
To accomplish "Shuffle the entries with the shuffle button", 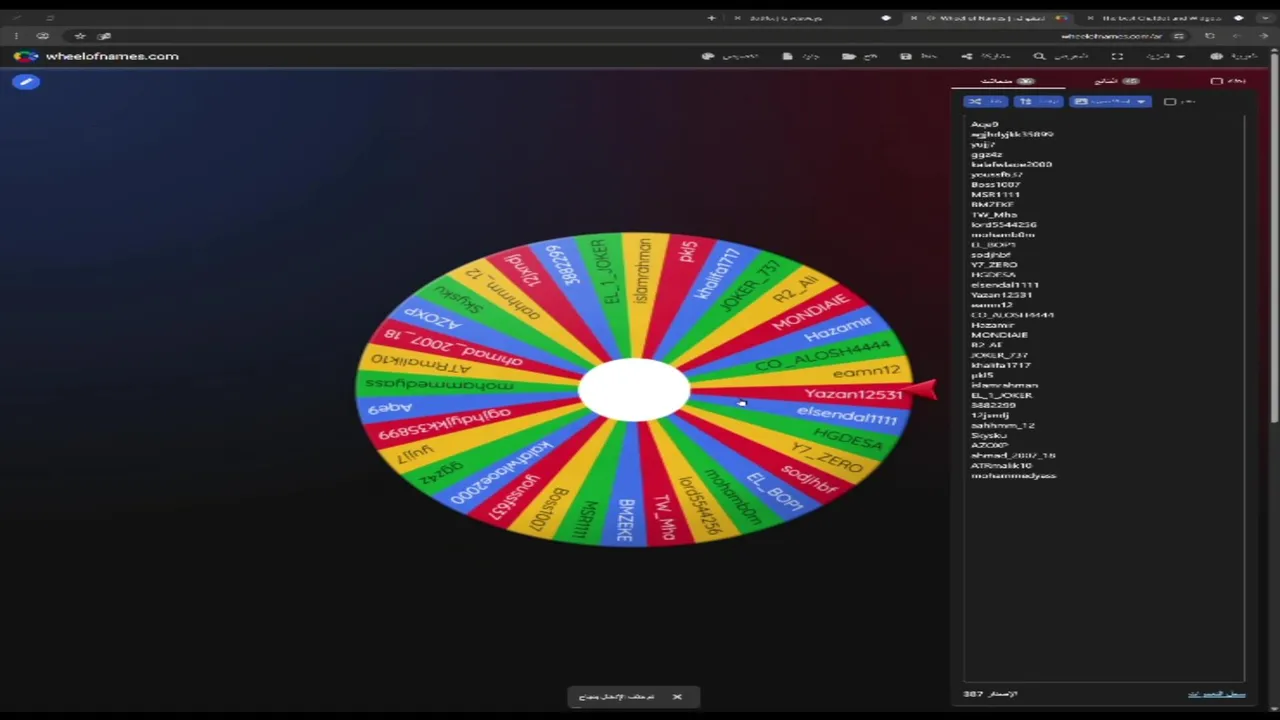I will coord(986,101).
